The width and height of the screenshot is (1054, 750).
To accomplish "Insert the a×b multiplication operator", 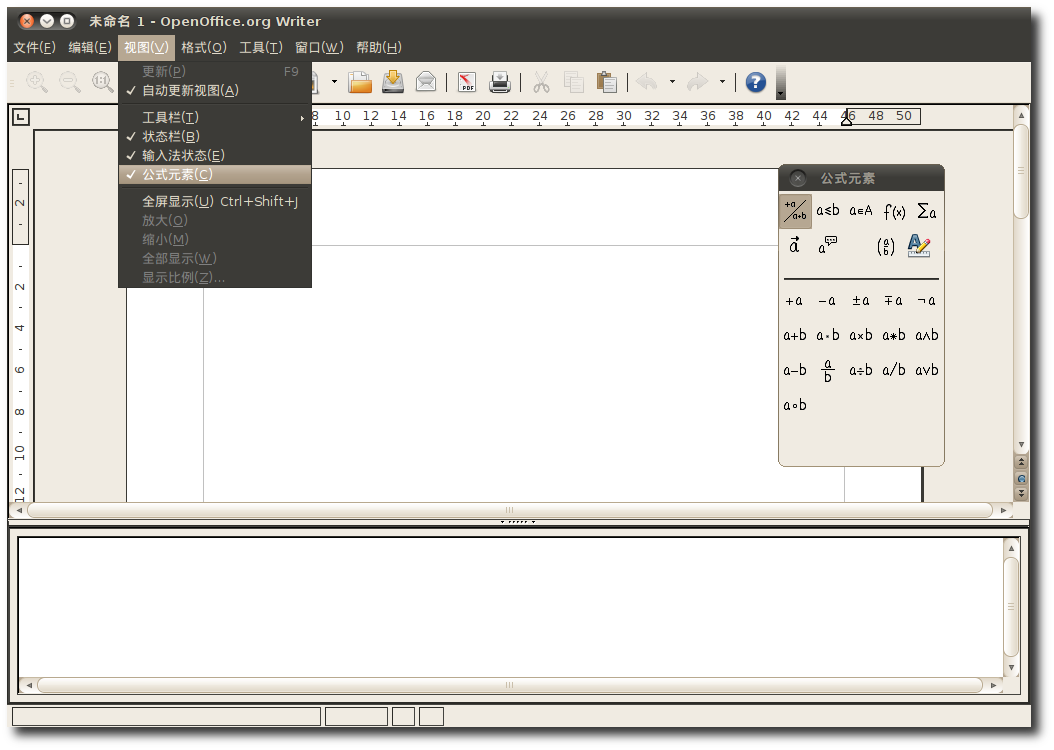I will (860, 336).
